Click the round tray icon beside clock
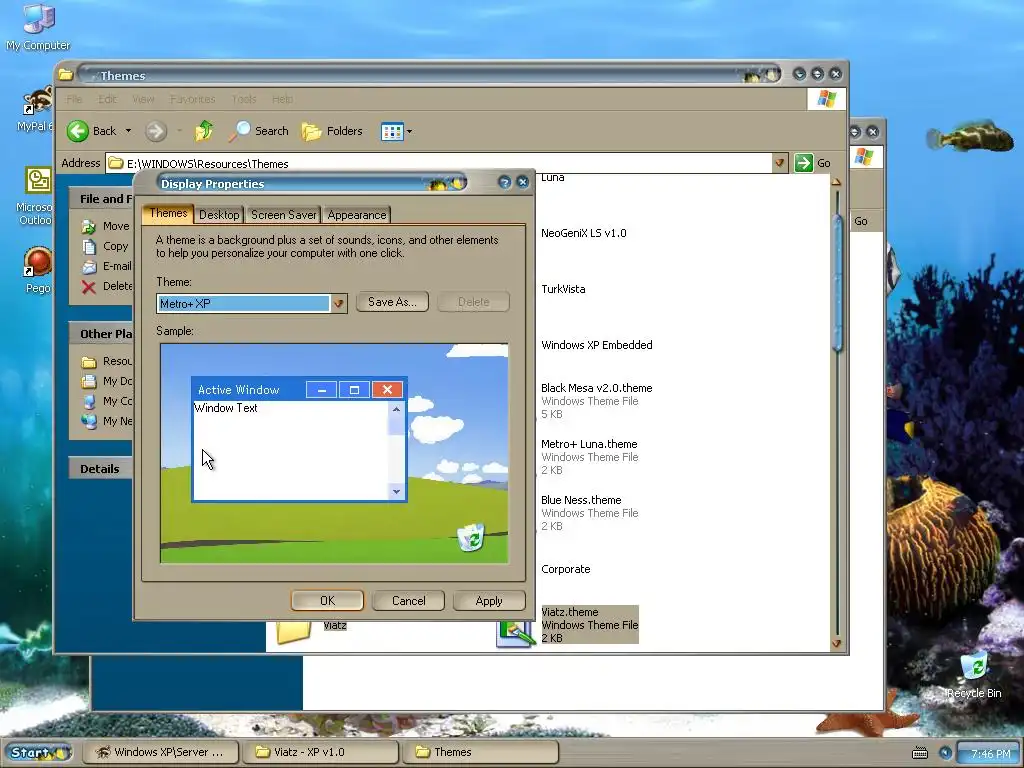This screenshot has width=1024, height=768. (945, 753)
